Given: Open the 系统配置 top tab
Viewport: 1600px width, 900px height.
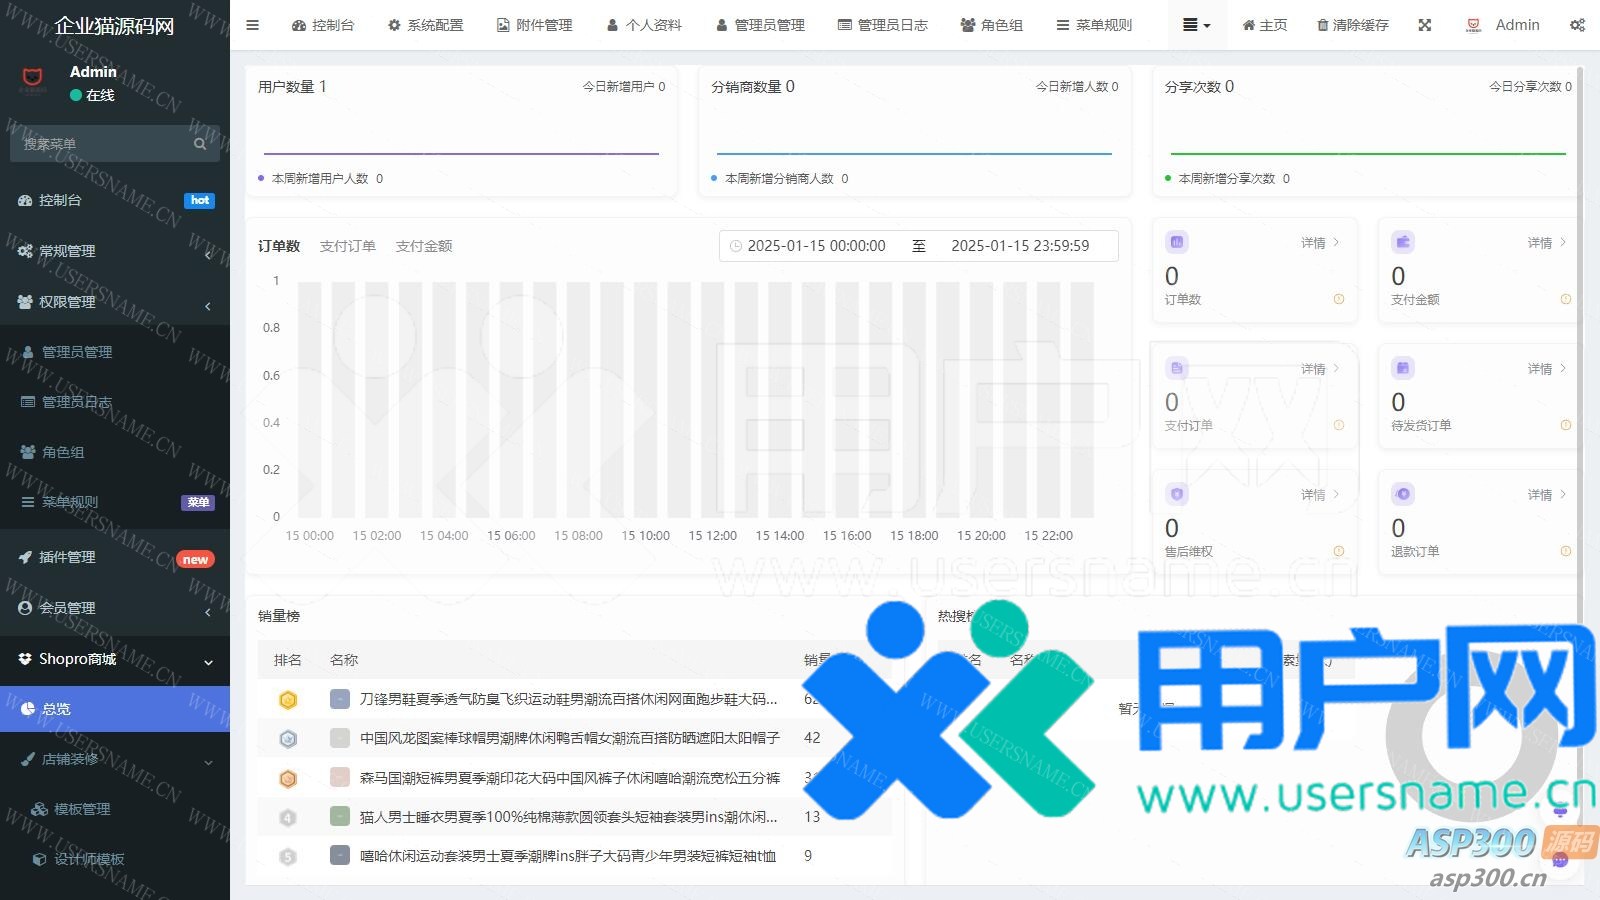Looking at the screenshot, I should 425,25.
